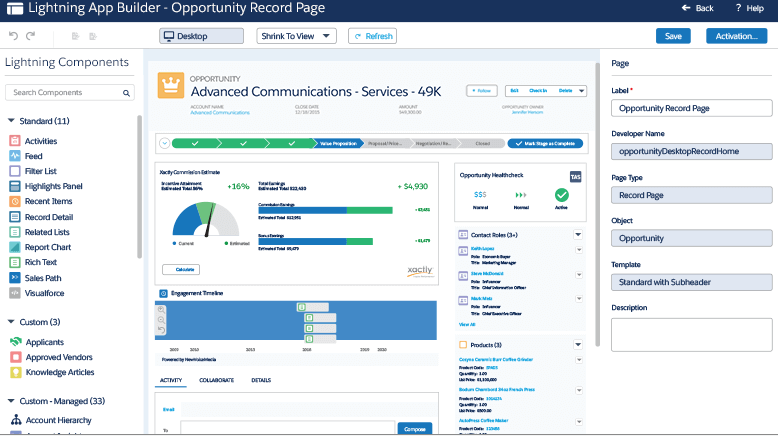The width and height of the screenshot is (778, 436).
Task: Open the Help link
Action: [x=750, y=8]
